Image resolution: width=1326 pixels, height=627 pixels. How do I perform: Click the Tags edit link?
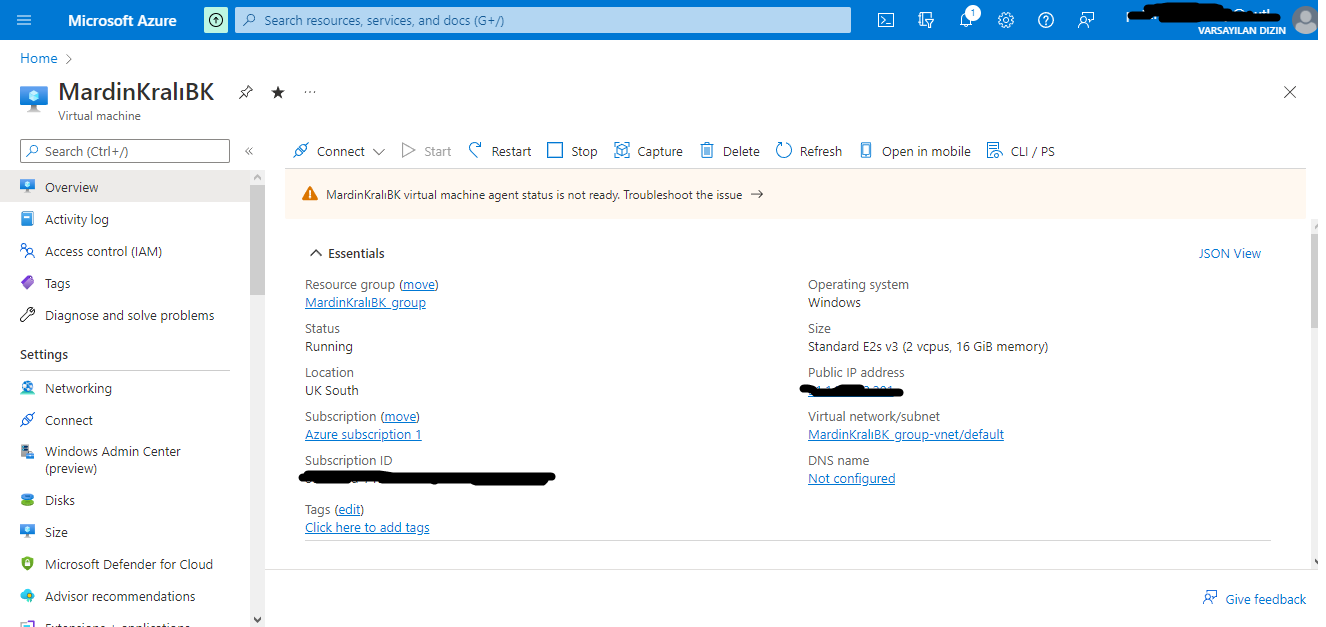coord(349,510)
